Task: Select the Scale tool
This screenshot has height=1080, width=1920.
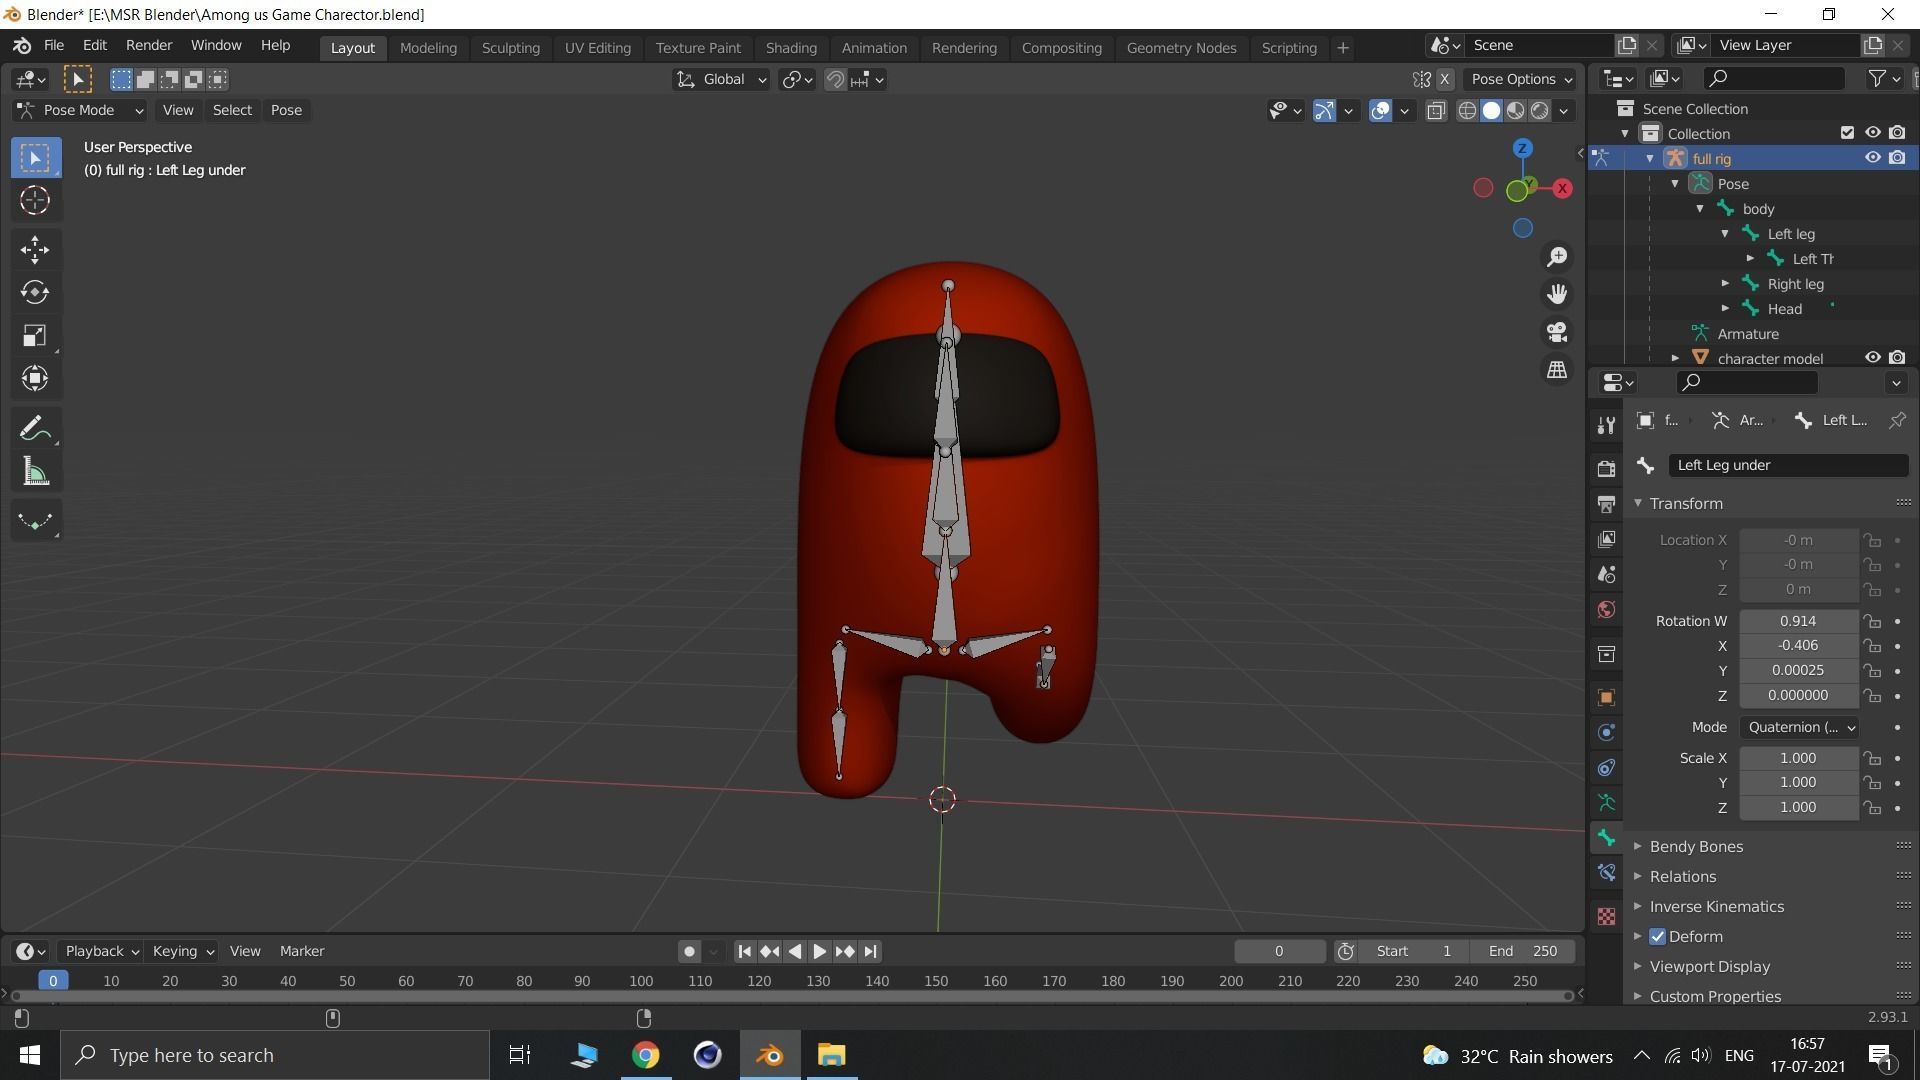Action: [35, 335]
